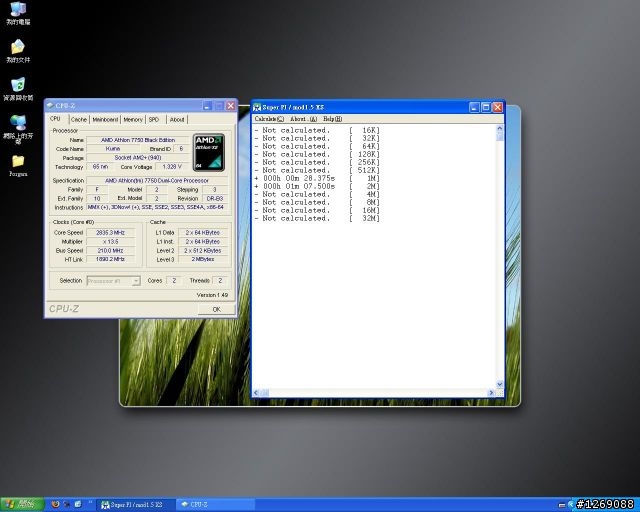Viewport: 640px width, 512px height.
Task: Click the Core Speed value 2835.3 MHz
Action: click(x=111, y=233)
